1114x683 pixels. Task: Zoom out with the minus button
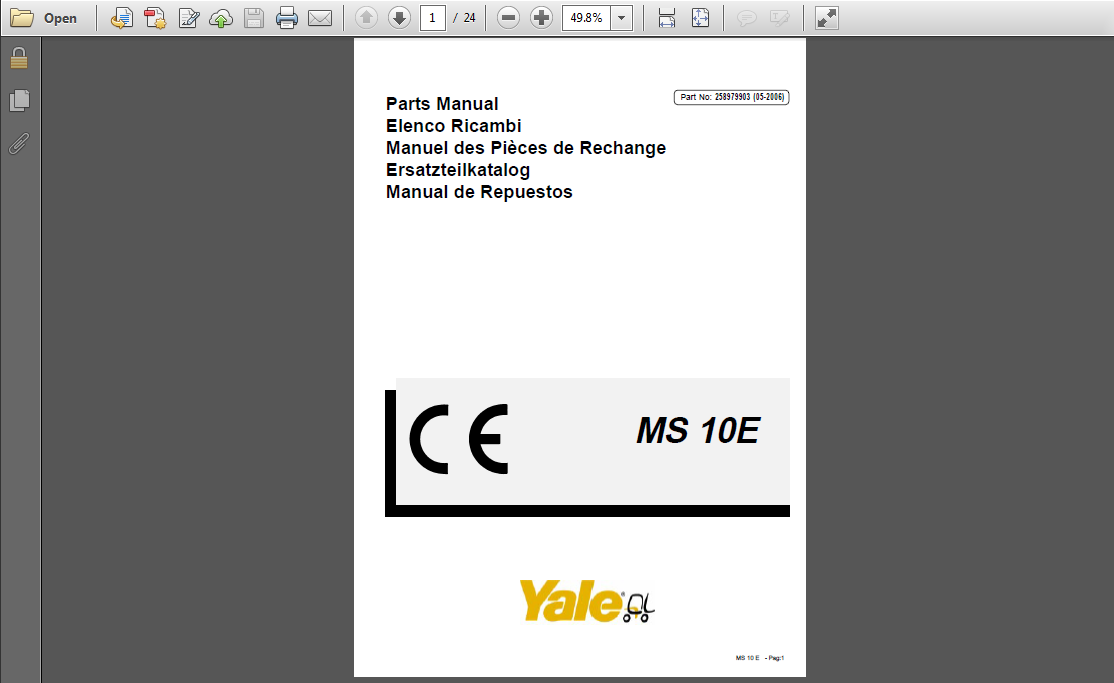(508, 18)
